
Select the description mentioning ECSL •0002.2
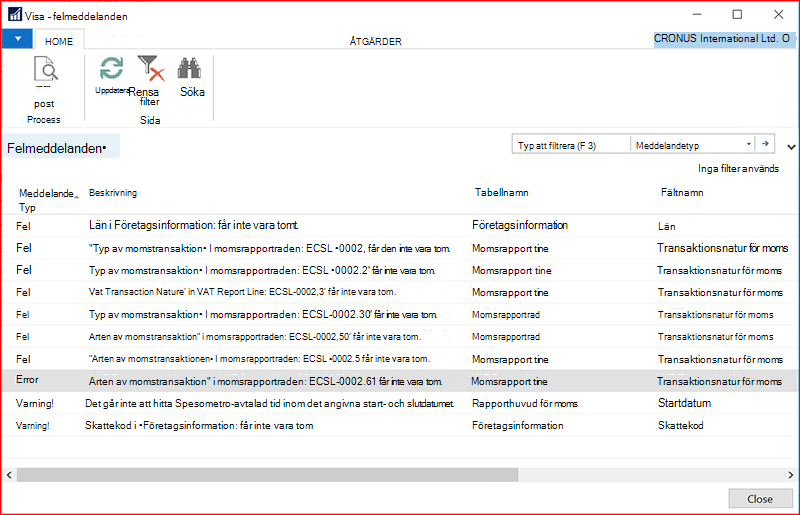click(x=262, y=271)
